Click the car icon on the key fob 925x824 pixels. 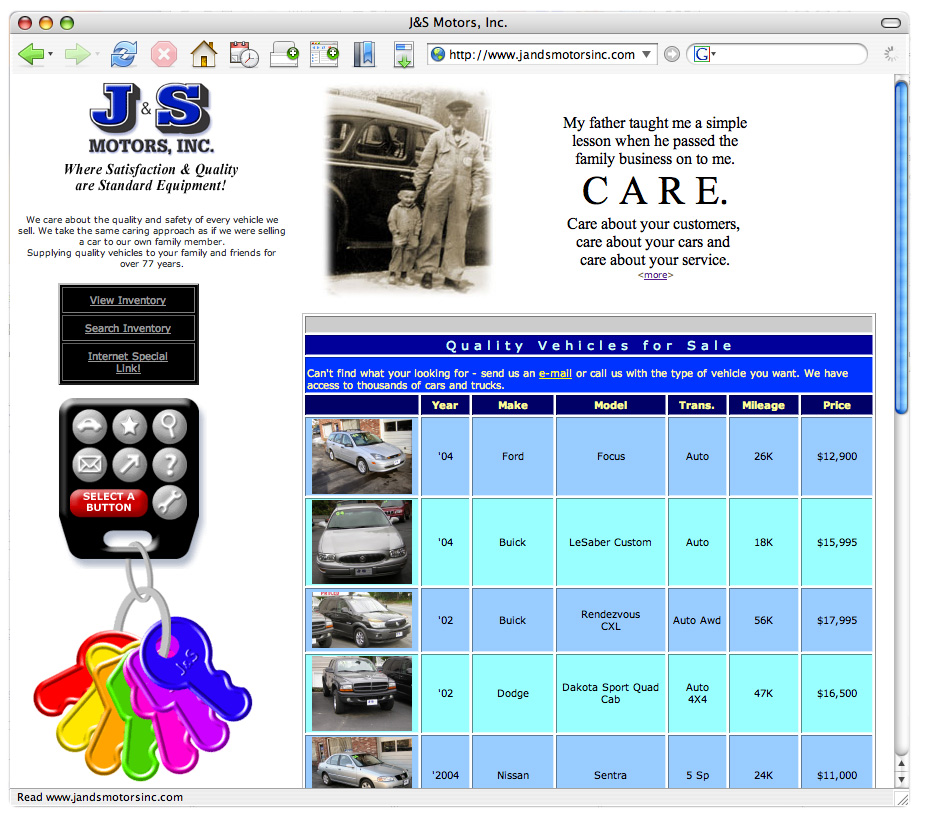[x=90, y=427]
